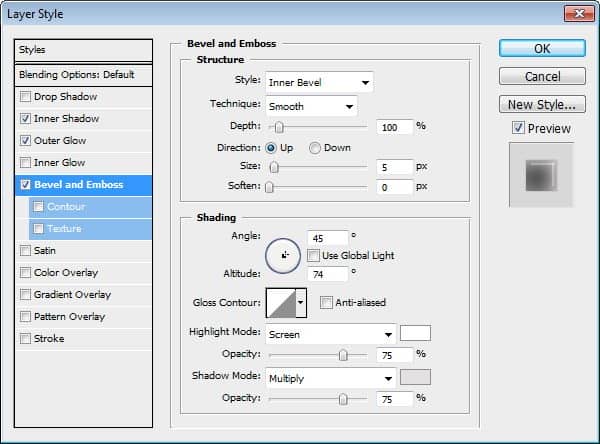Open the Style dropdown showing Inner Bevel
600x444 pixels.
click(x=319, y=82)
